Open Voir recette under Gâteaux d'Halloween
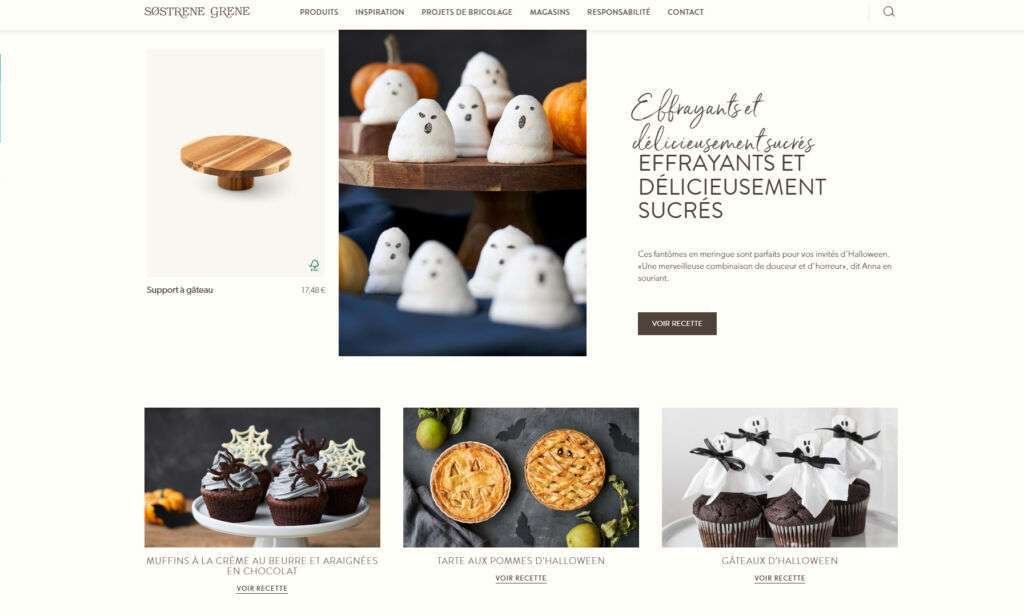Screen dimensions: 1024x616 [x=779, y=578]
